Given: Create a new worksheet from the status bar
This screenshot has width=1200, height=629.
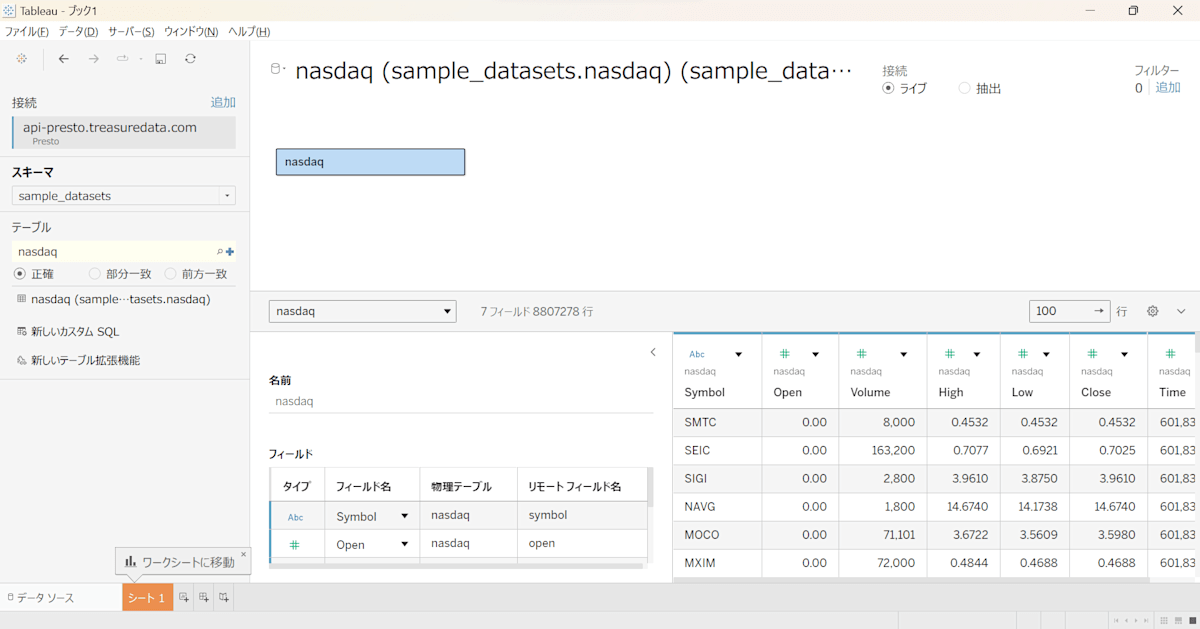Looking at the screenshot, I should click(x=182, y=596).
